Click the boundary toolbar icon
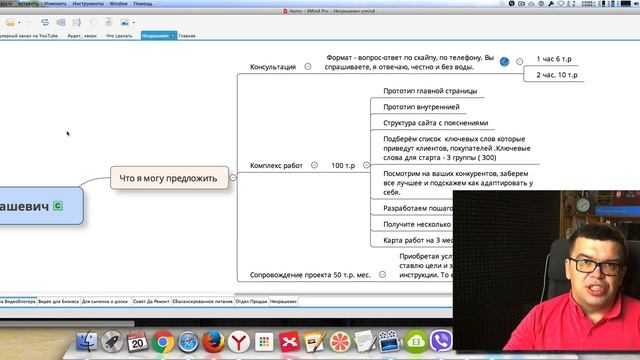640x360 pixels. (x=61, y=22)
